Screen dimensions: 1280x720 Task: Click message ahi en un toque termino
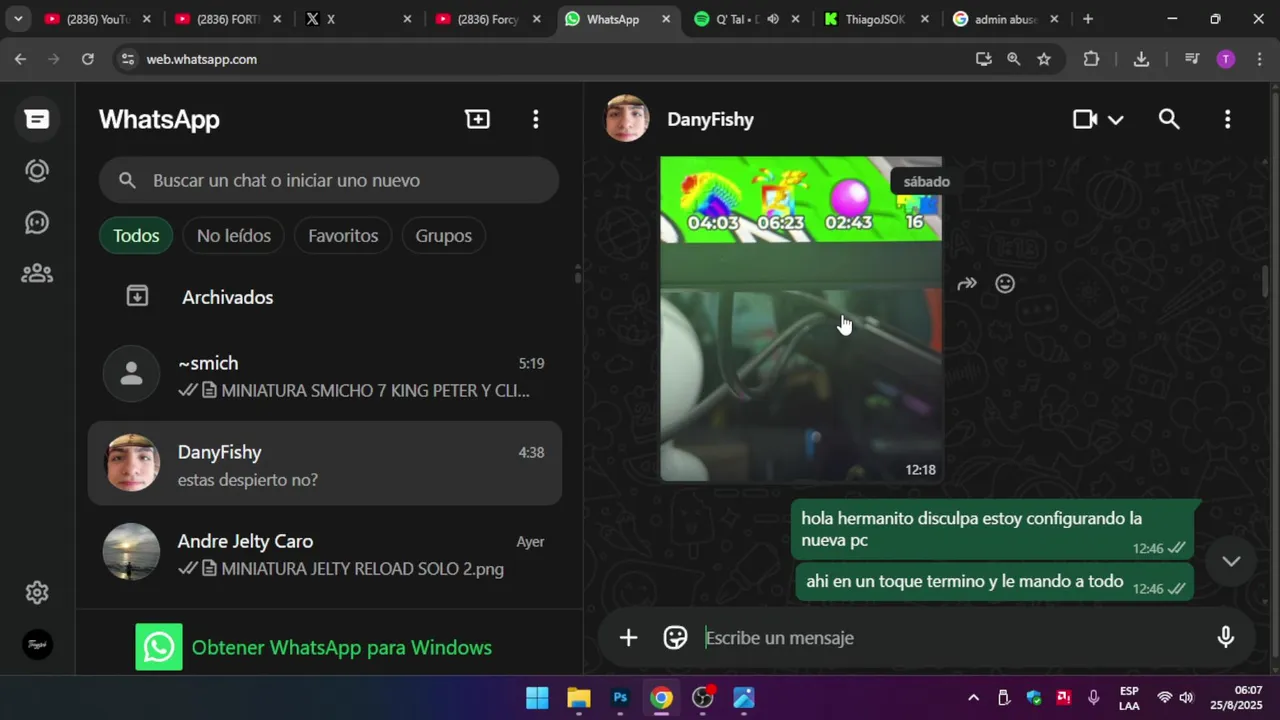994,582
